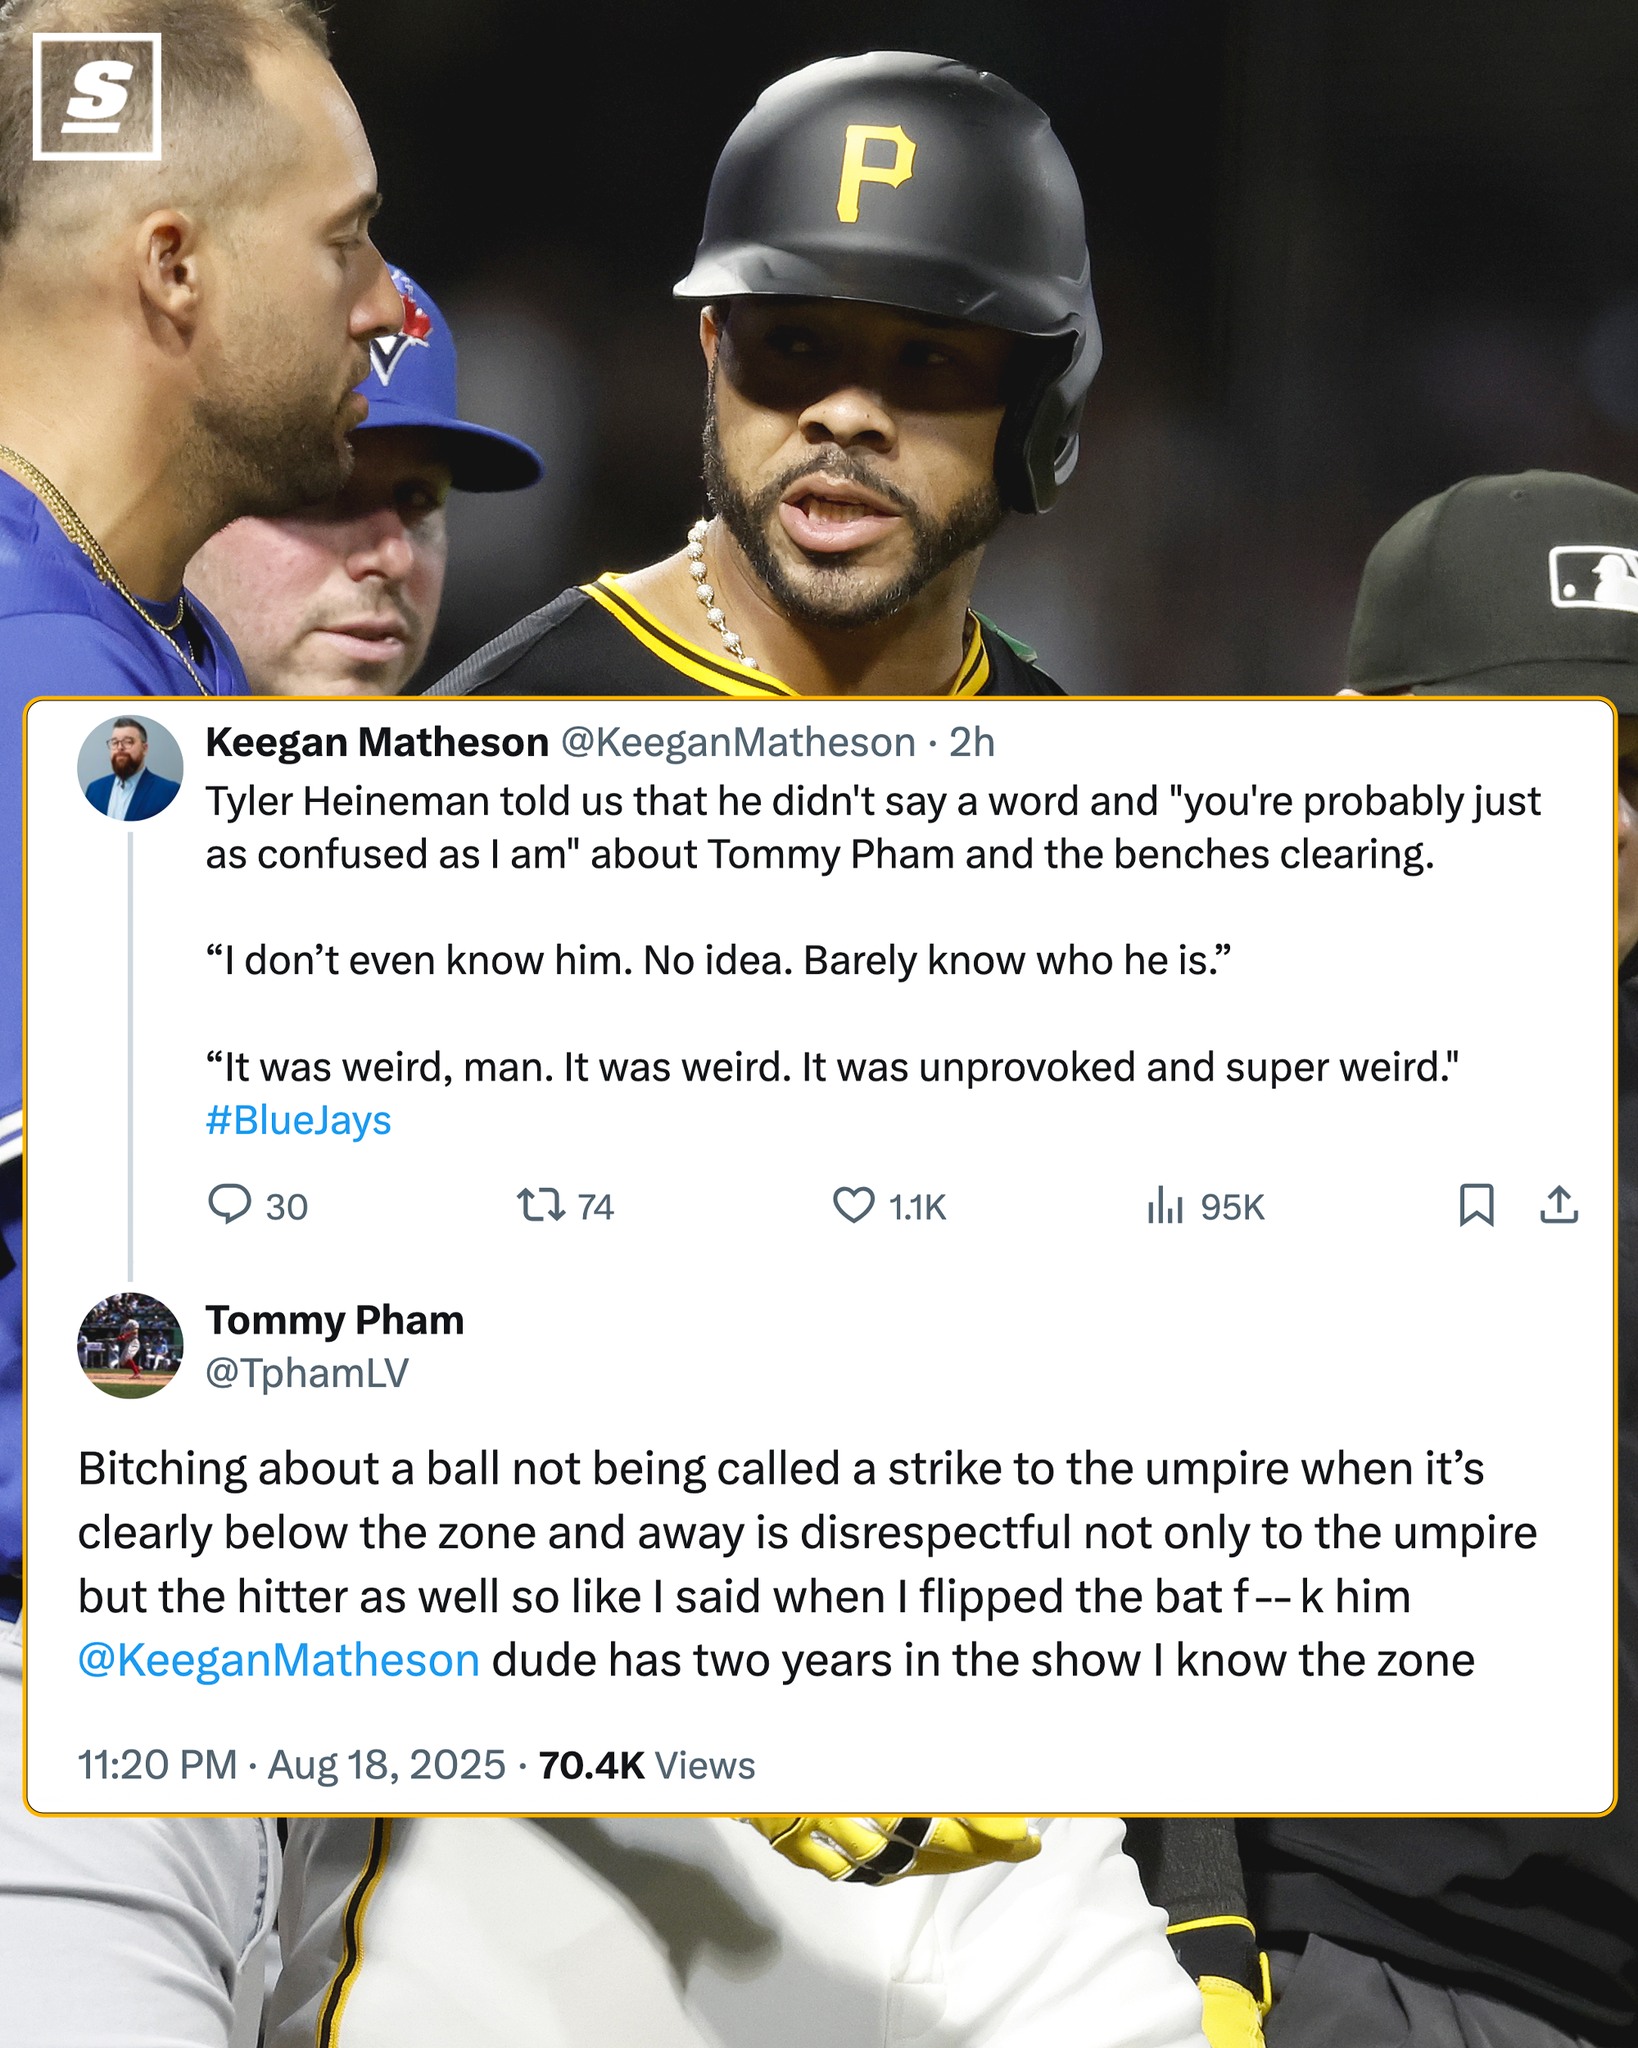Click the @TphamLV handle
1638x2048 pixels.
(307, 1373)
